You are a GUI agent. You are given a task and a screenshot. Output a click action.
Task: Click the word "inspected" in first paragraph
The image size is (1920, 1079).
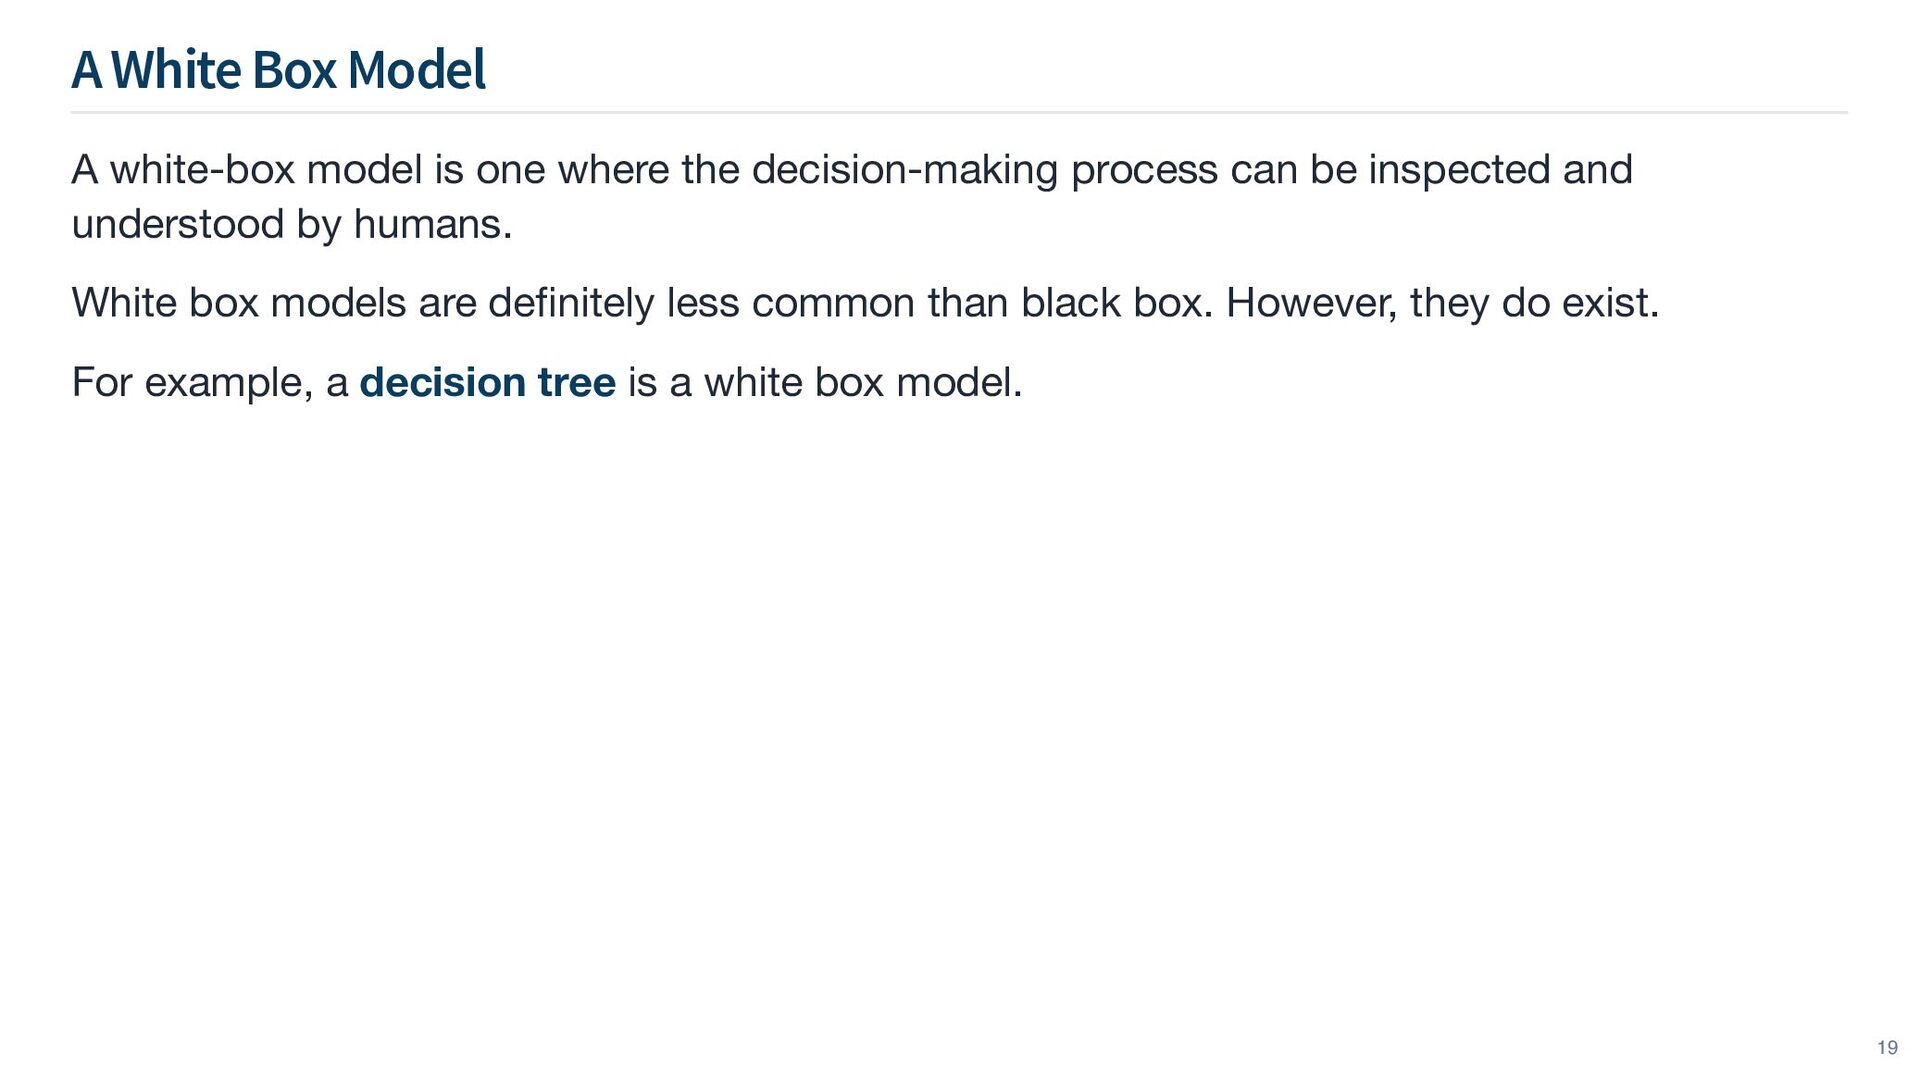1459,170
